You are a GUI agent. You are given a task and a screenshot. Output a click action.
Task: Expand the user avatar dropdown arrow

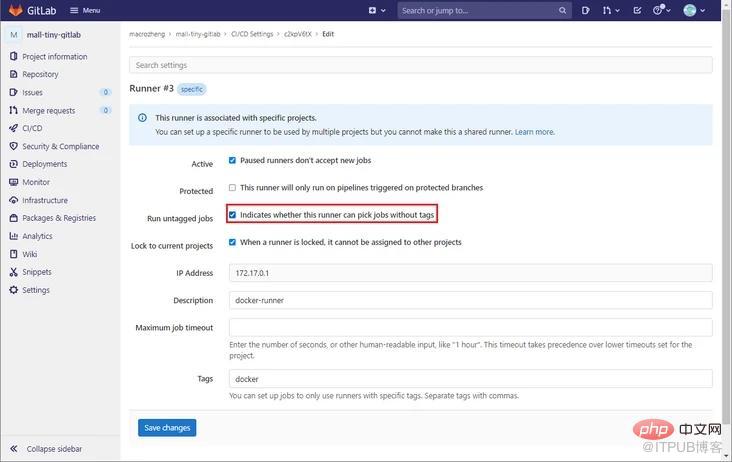click(x=703, y=10)
